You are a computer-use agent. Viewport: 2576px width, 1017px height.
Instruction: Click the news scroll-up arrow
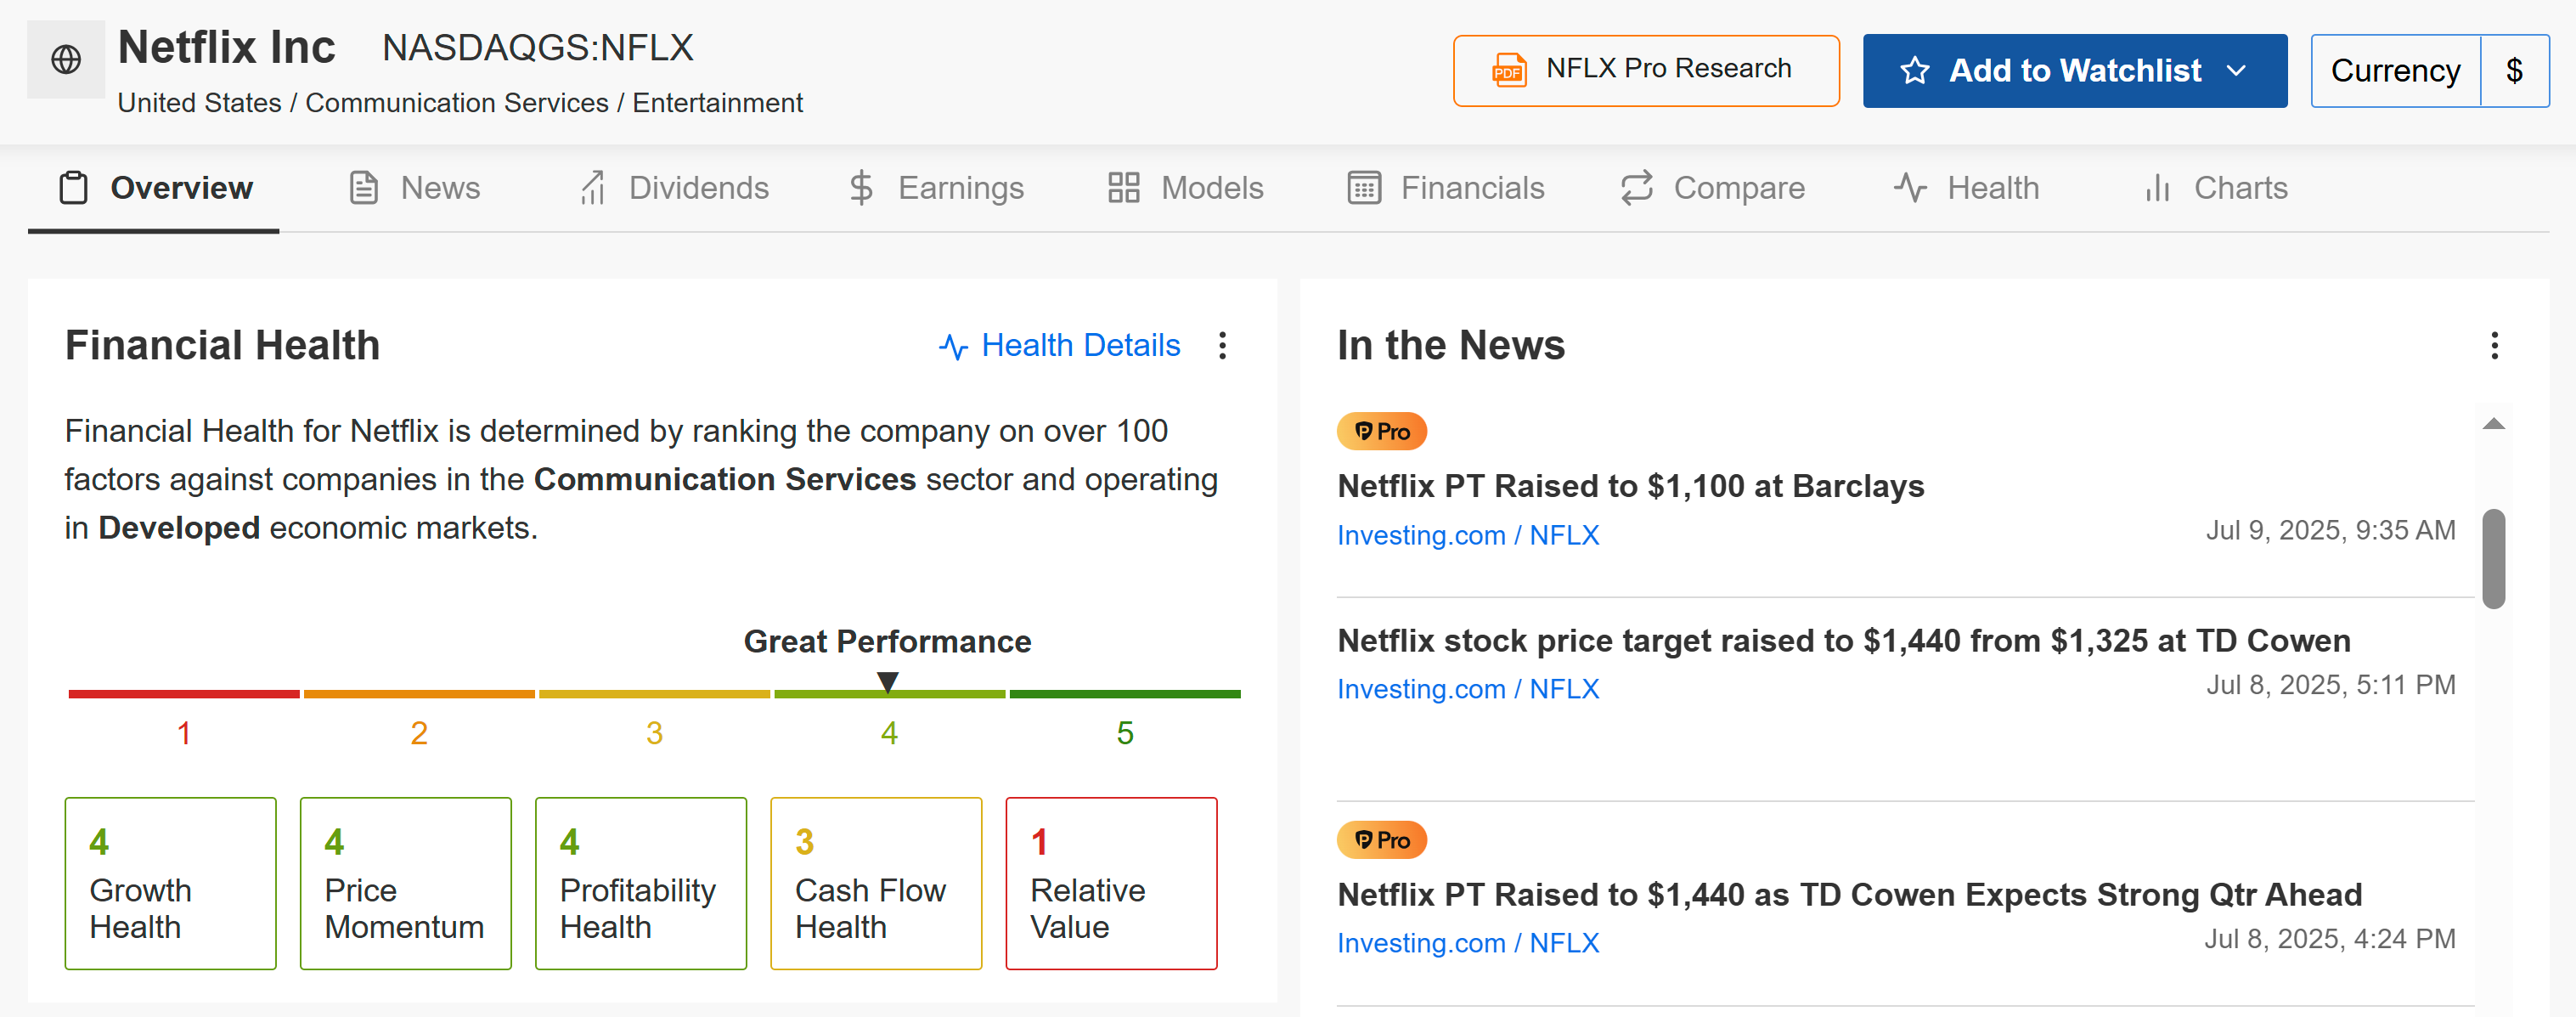pos(2493,424)
